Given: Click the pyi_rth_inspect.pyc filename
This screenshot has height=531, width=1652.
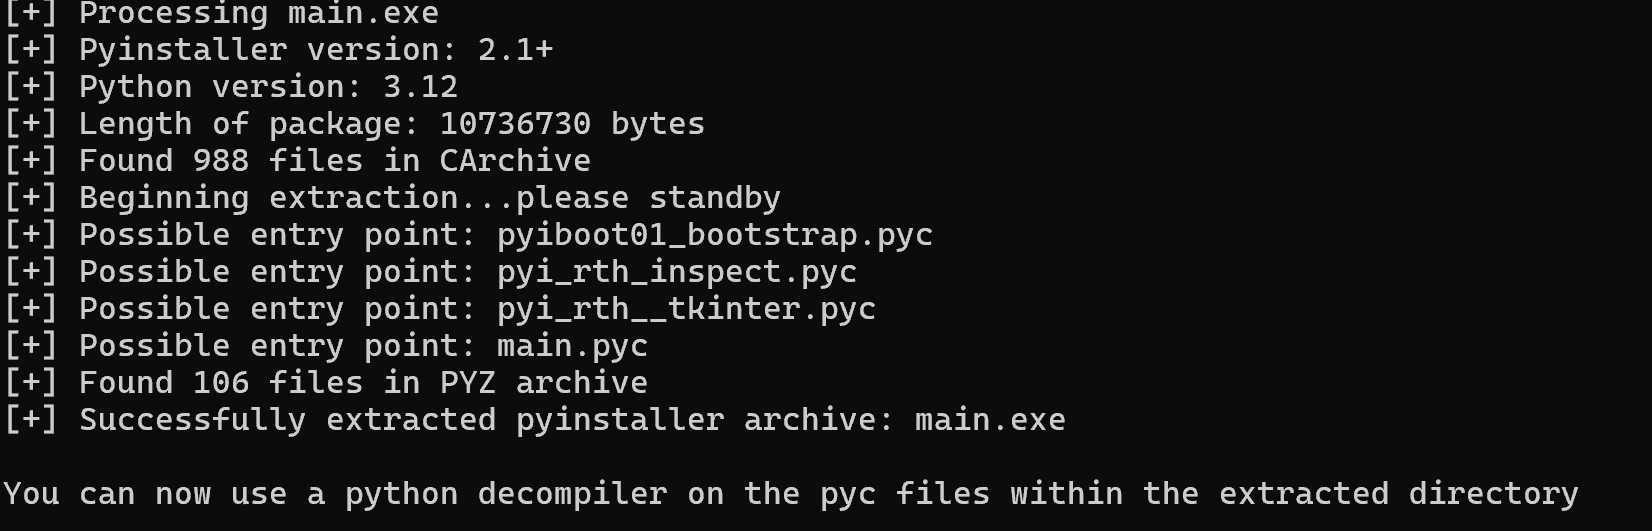Looking at the screenshot, I should click(x=676, y=272).
